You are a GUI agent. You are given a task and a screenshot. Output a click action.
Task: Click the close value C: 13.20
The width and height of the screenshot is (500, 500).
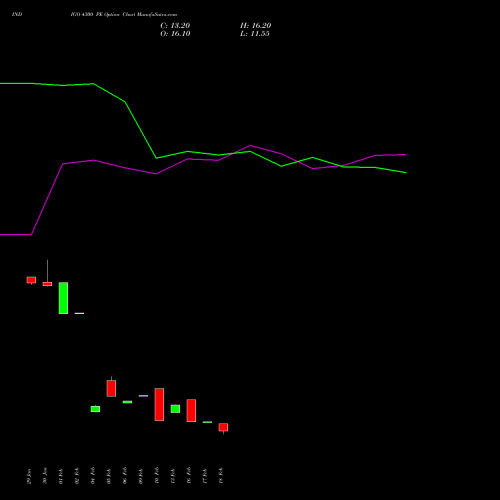[175, 26]
